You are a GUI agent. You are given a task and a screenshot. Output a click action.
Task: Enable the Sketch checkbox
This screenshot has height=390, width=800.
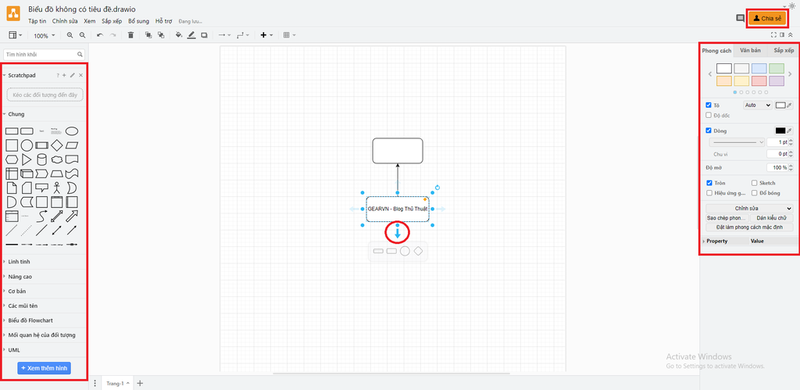click(754, 183)
